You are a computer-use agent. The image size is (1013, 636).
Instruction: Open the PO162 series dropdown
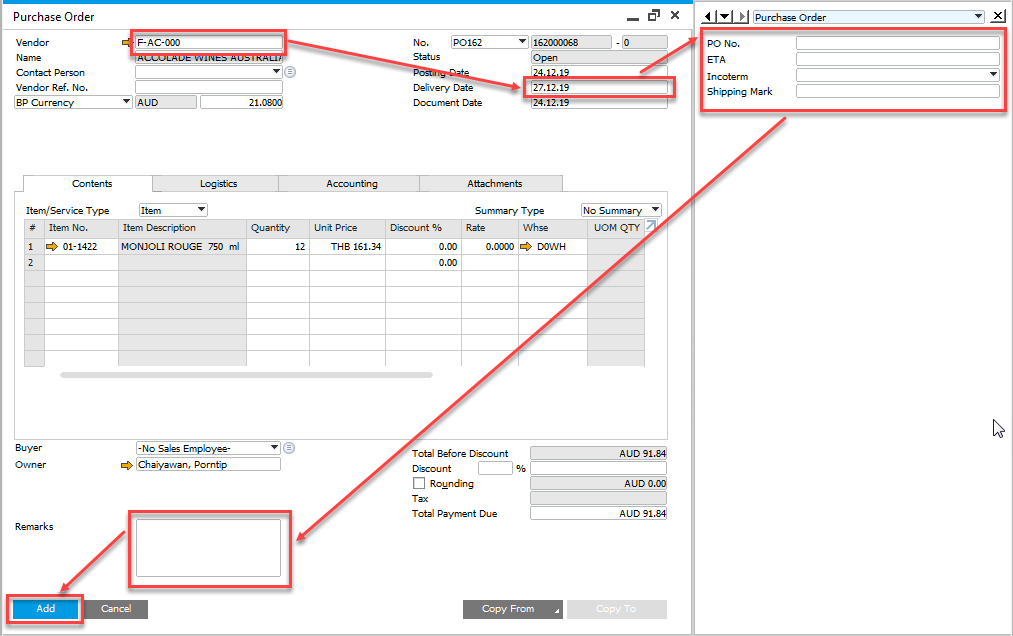point(522,42)
